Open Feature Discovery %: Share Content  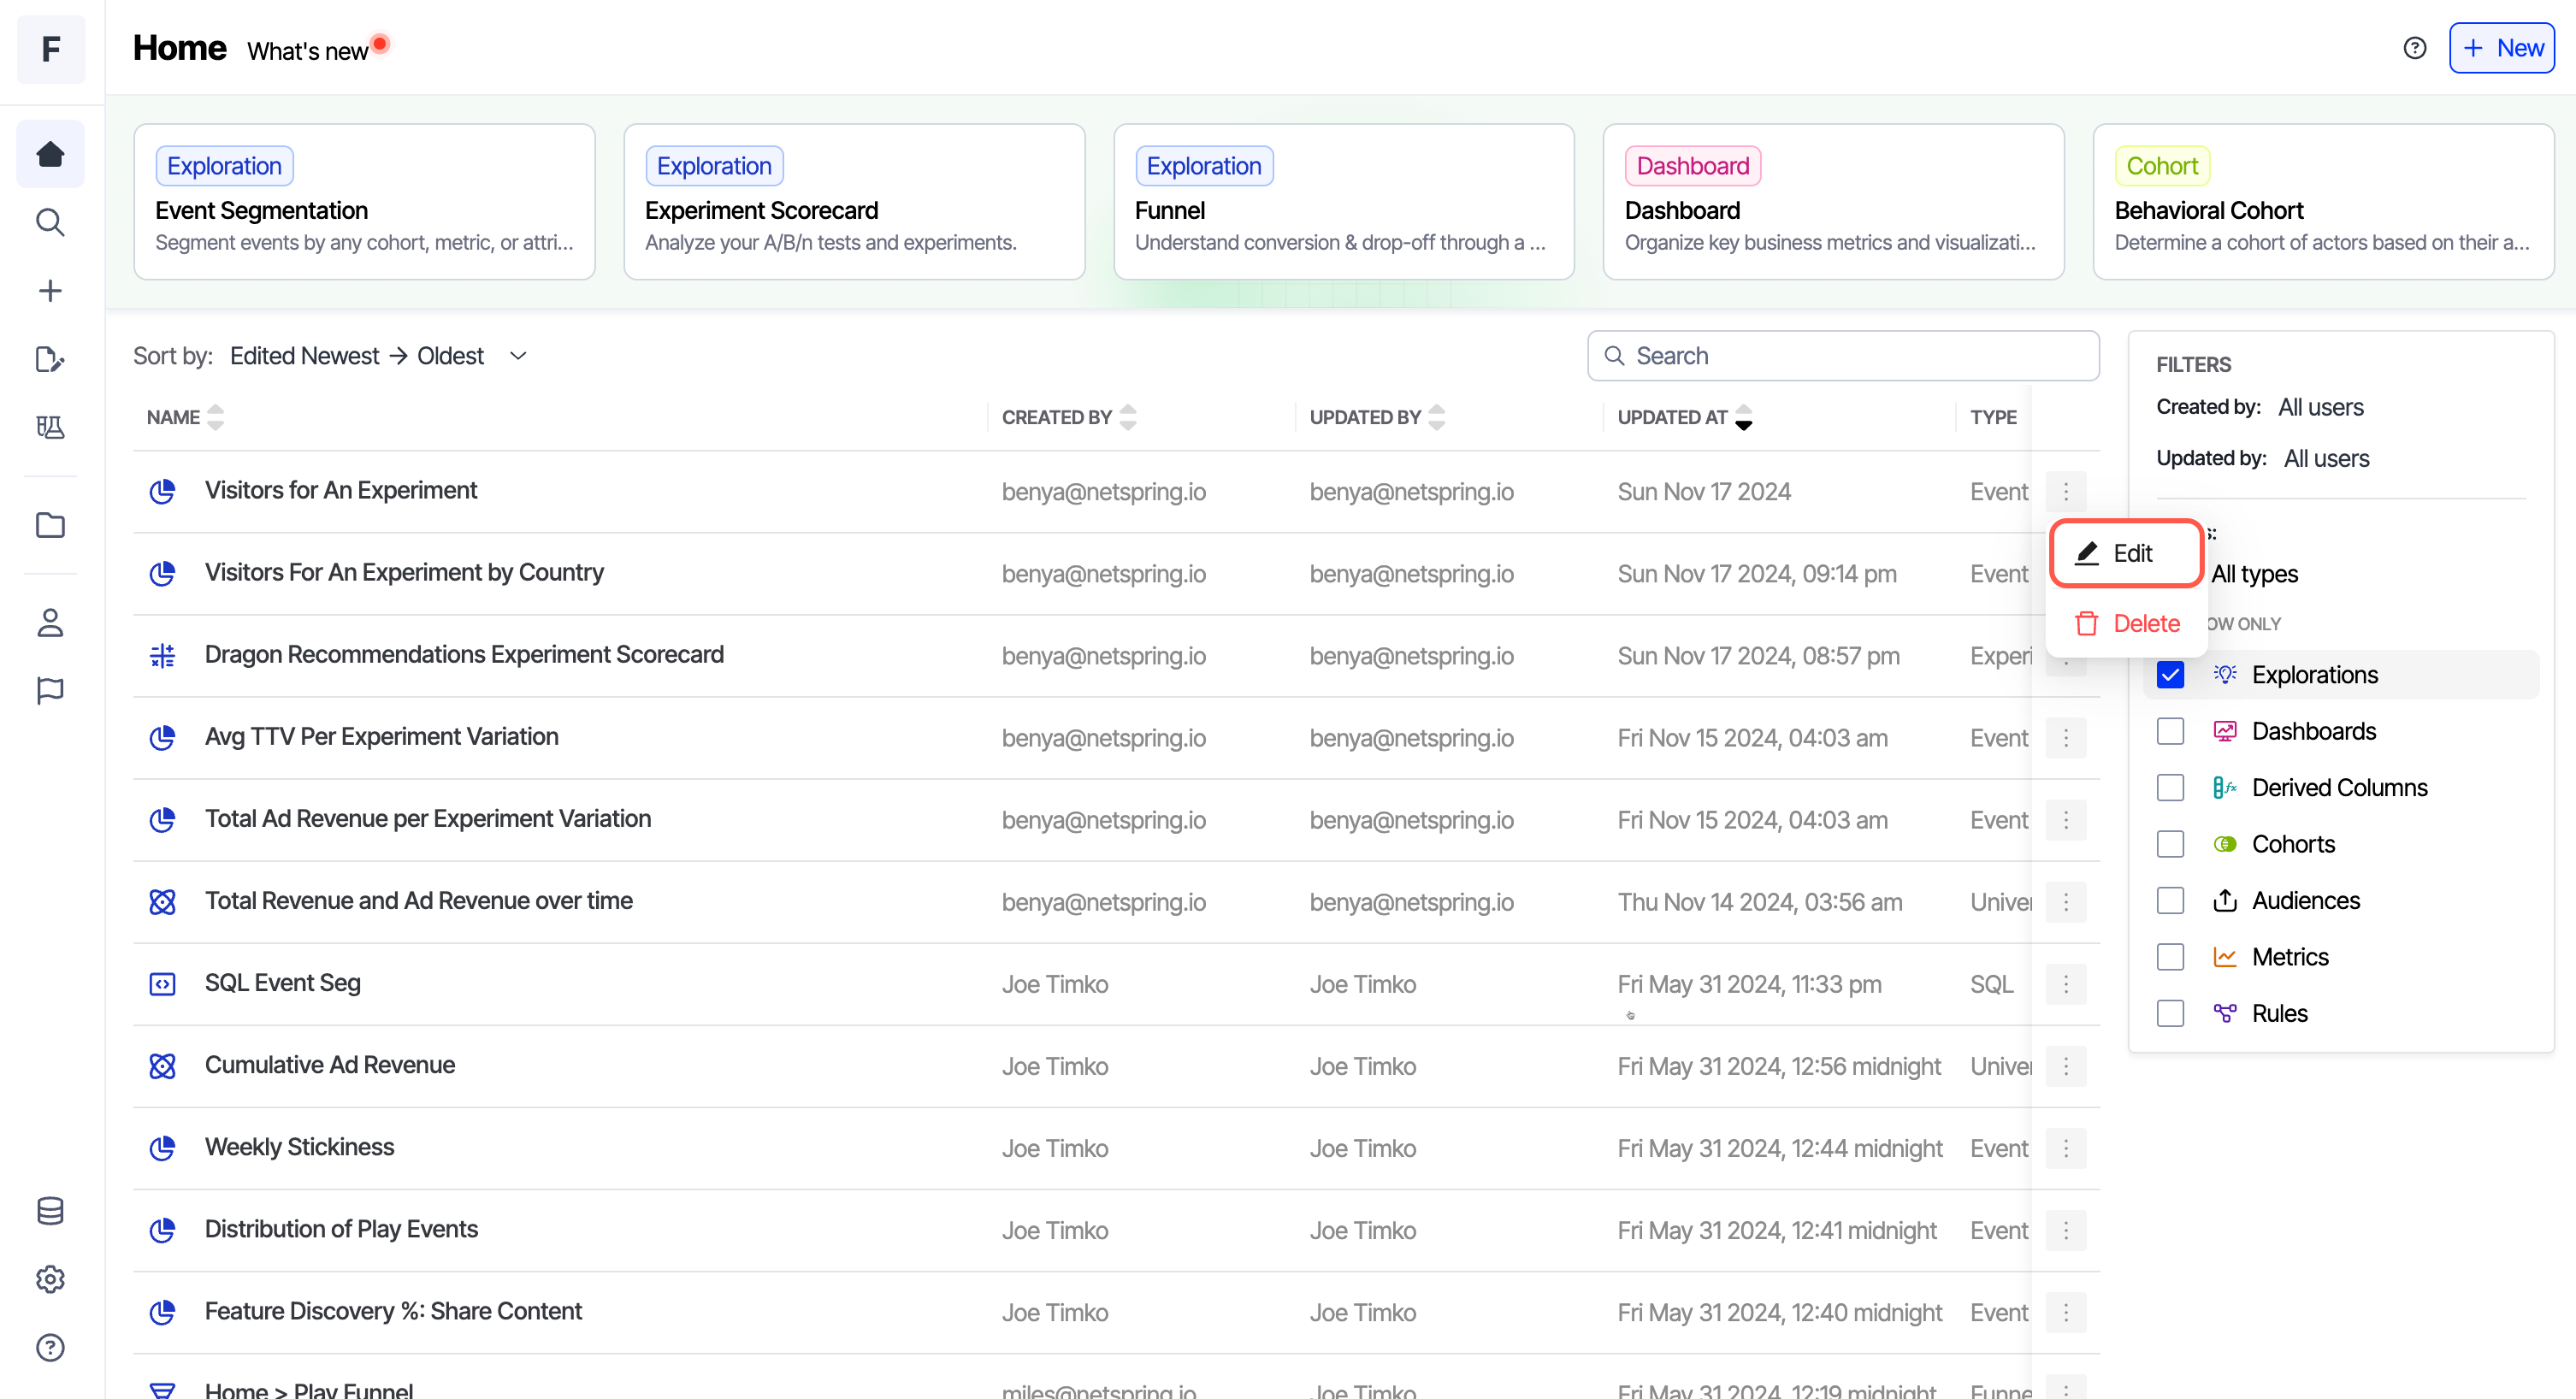coord(393,1312)
